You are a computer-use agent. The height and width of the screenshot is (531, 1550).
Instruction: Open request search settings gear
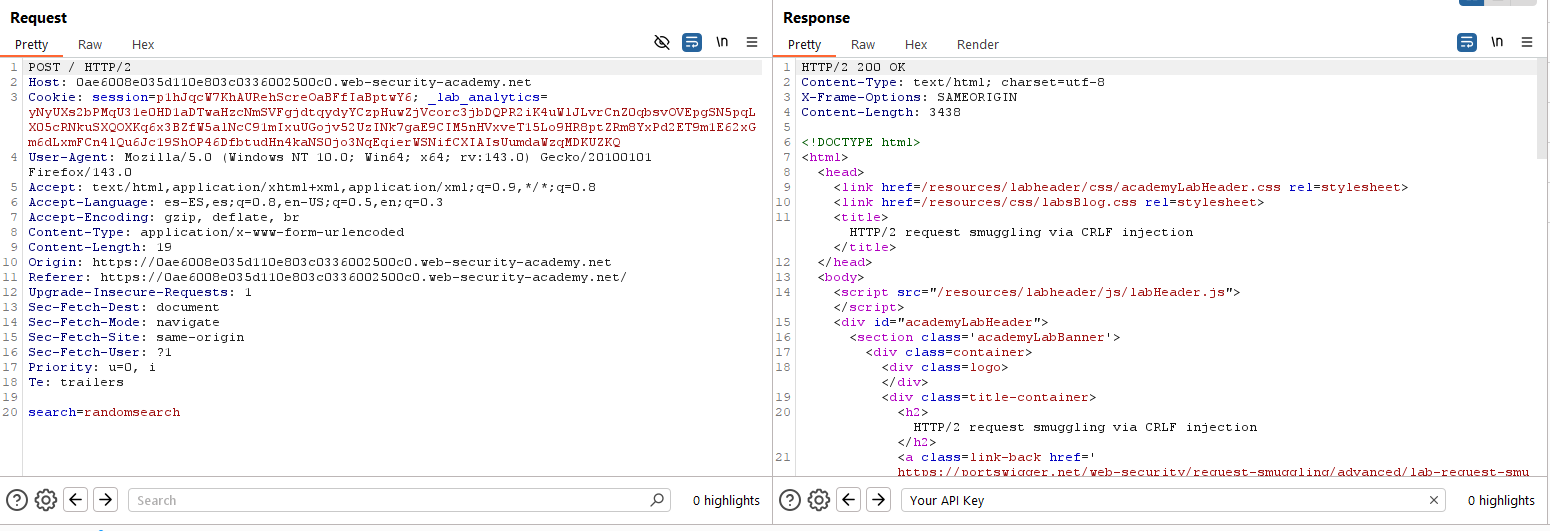coord(45,500)
